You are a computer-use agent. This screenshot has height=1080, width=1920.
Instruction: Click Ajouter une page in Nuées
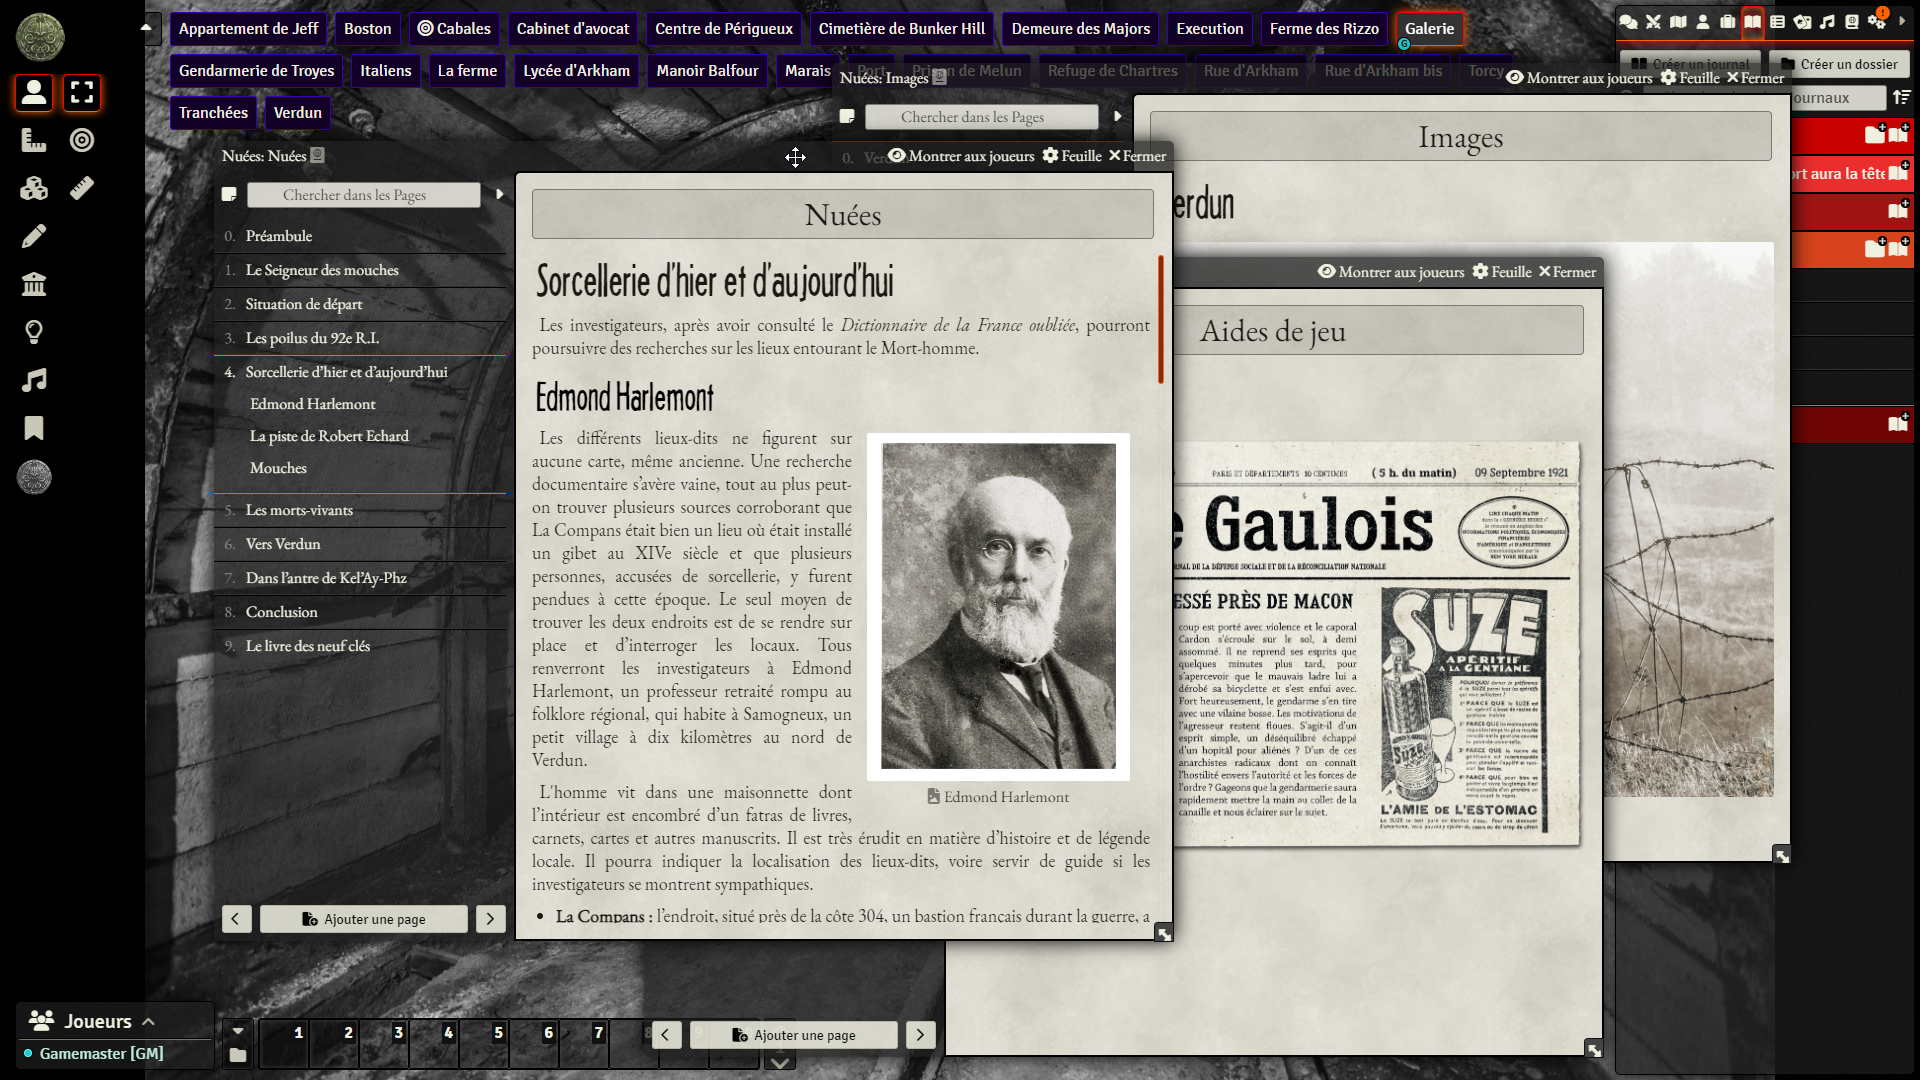[x=364, y=919]
